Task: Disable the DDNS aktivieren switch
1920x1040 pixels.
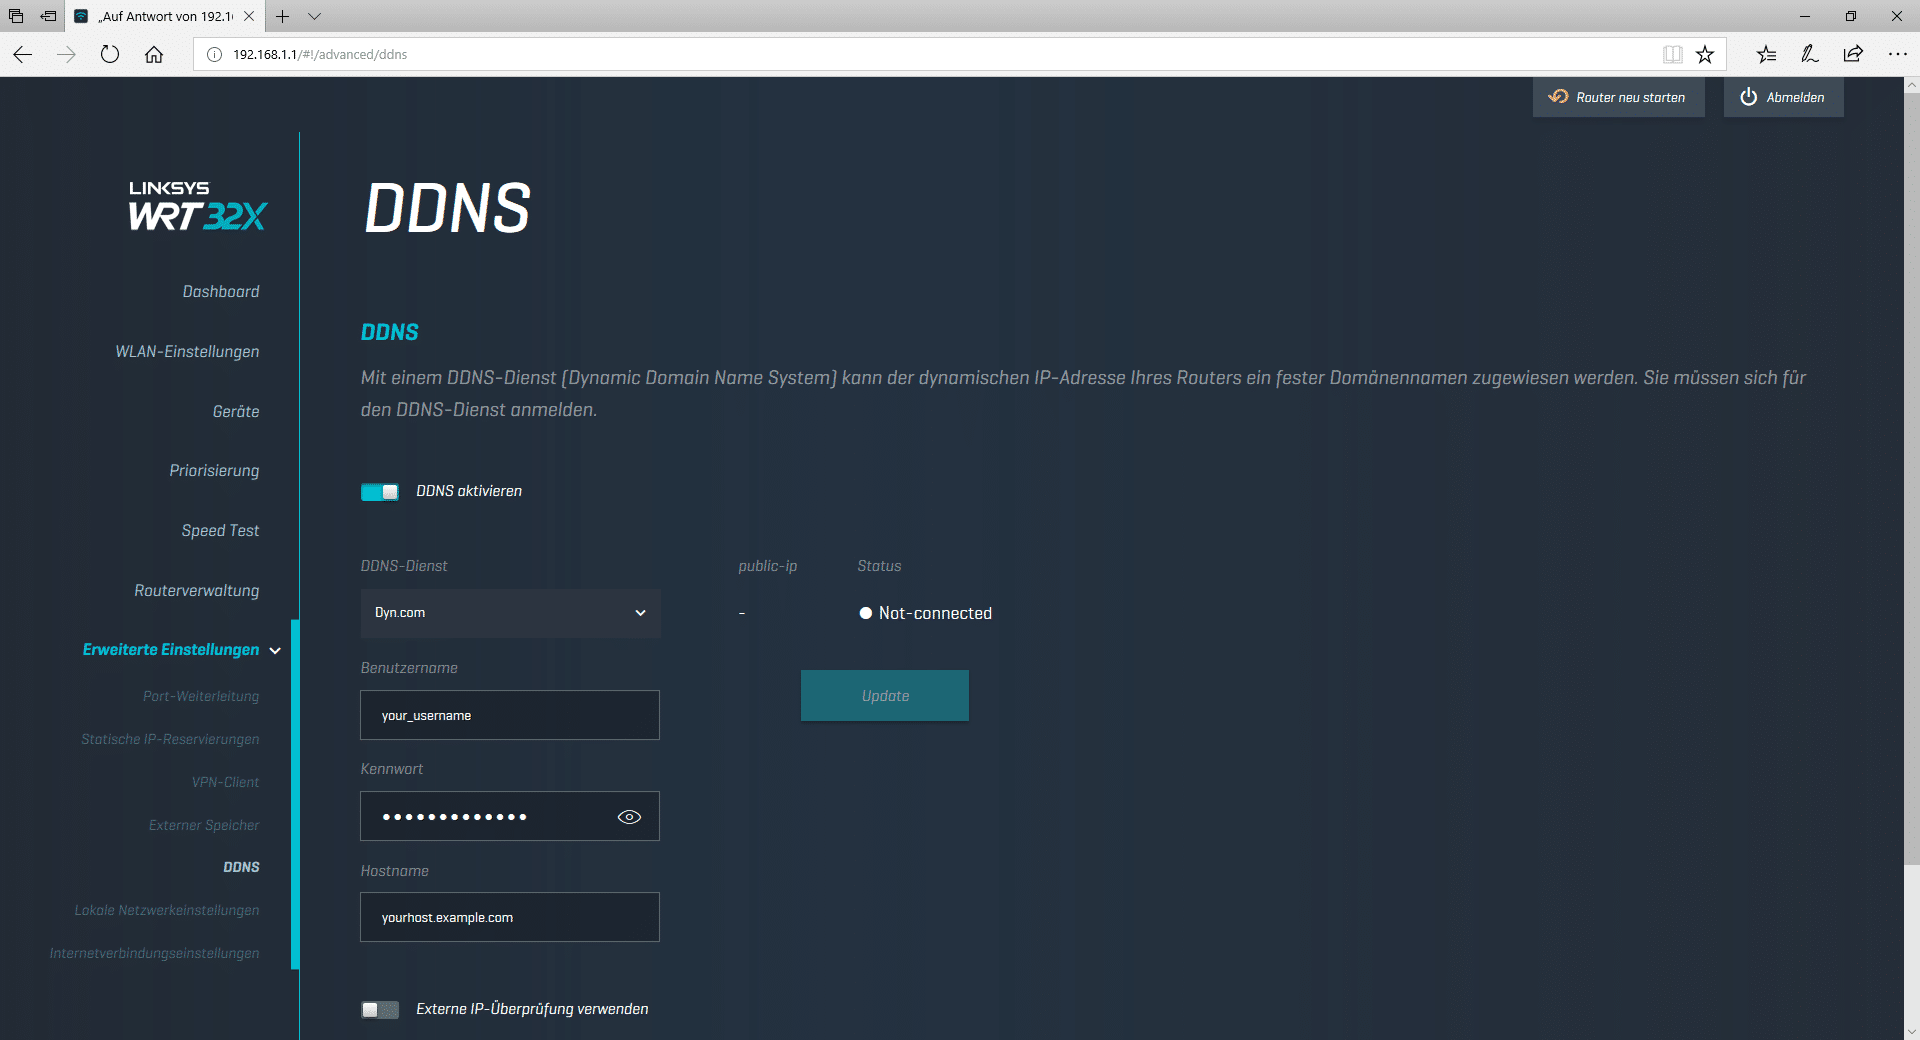Action: (380, 492)
